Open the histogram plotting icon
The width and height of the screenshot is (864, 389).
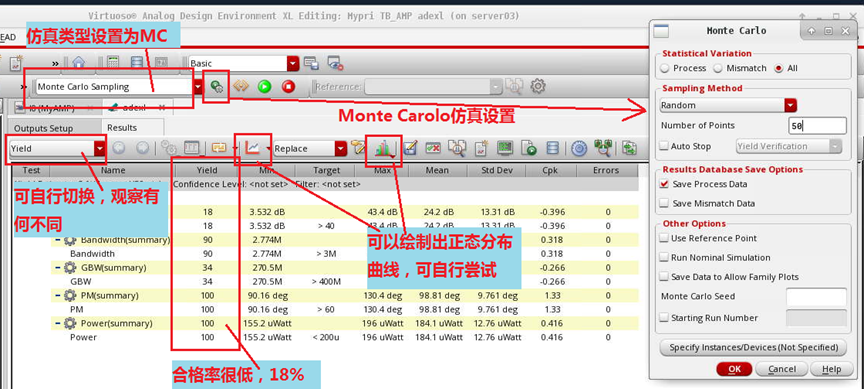384,148
